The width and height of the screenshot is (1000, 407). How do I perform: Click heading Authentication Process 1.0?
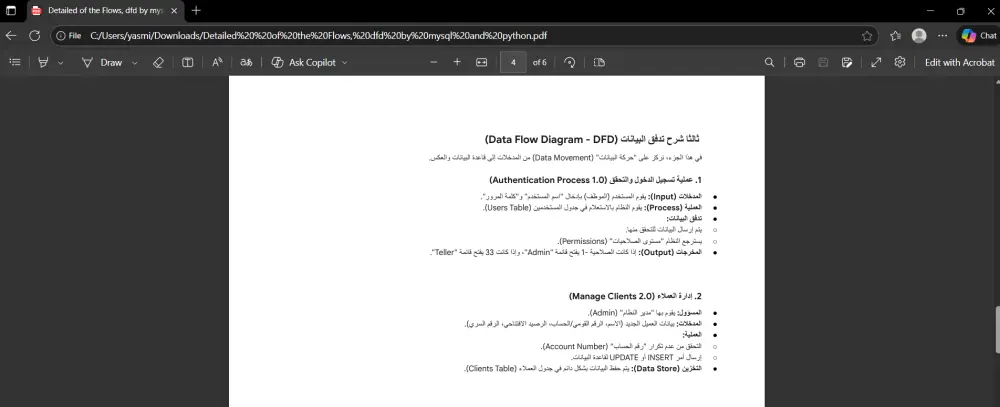pyautogui.click(x=548, y=180)
